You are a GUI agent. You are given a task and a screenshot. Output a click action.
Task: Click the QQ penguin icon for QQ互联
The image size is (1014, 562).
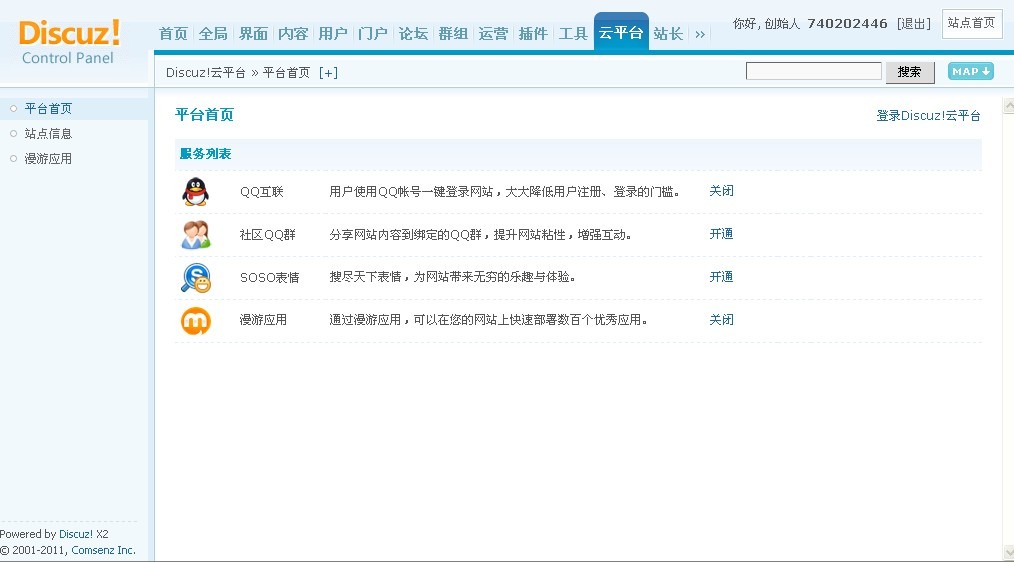[x=195, y=191]
